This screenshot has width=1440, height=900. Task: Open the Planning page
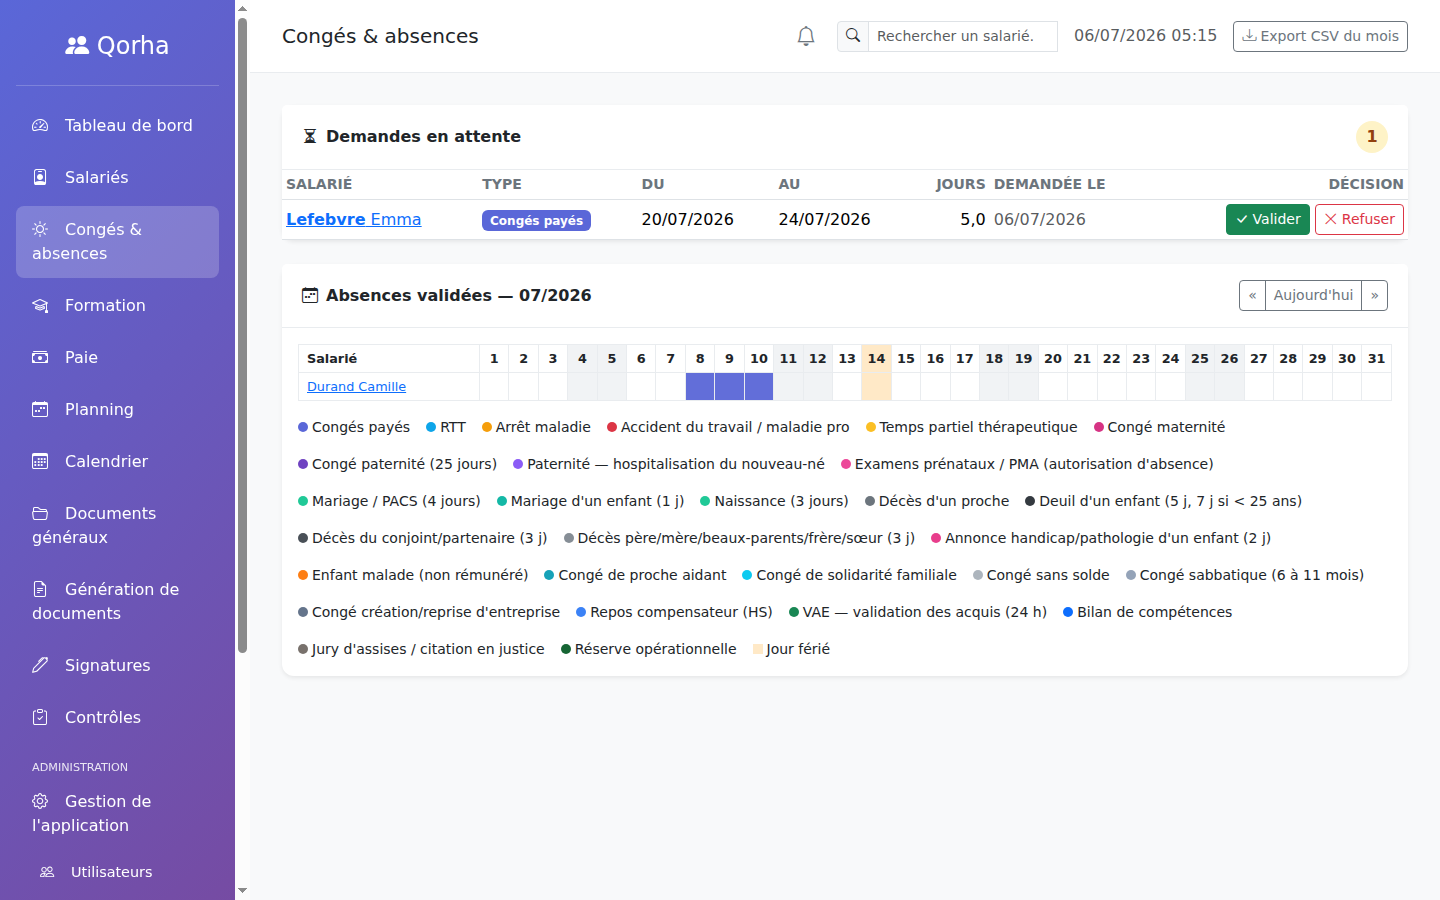(x=117, y=409)
